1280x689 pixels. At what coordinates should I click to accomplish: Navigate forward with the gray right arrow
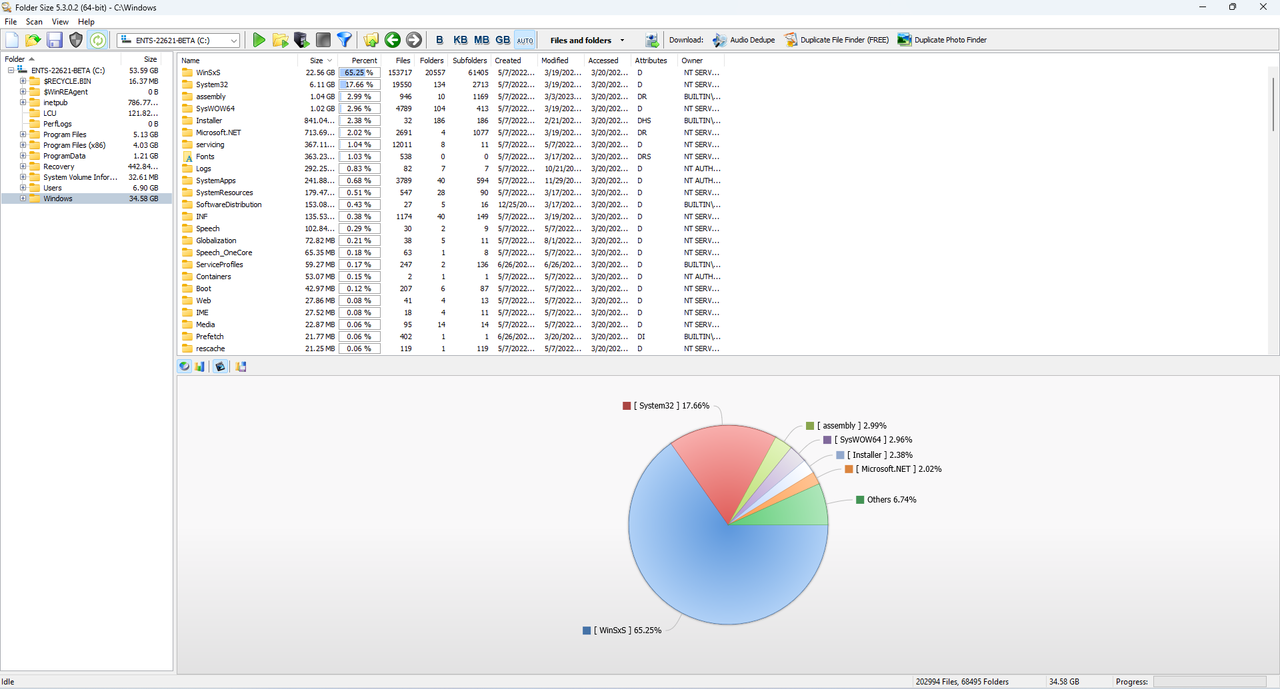coord(413,40)
